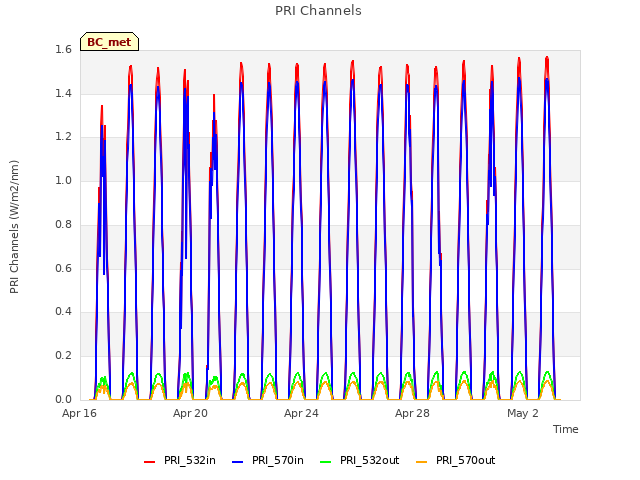The image size is (640, 480).
Task: Toggle the PRI_532in legend entry
Action: pos(180,460)
